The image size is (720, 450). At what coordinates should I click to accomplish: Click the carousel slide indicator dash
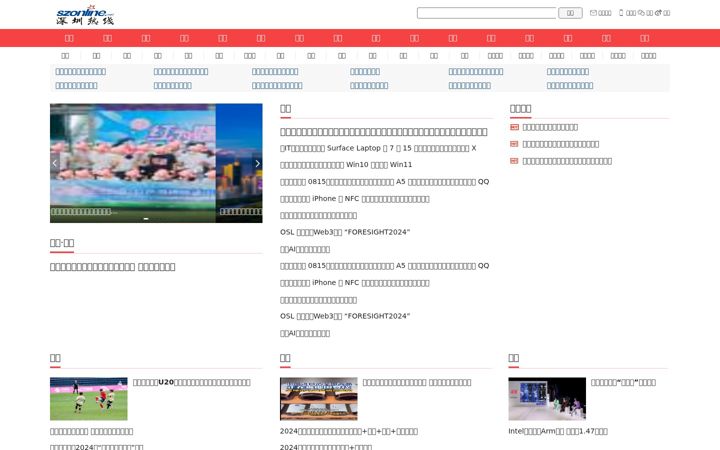[146, 219]
